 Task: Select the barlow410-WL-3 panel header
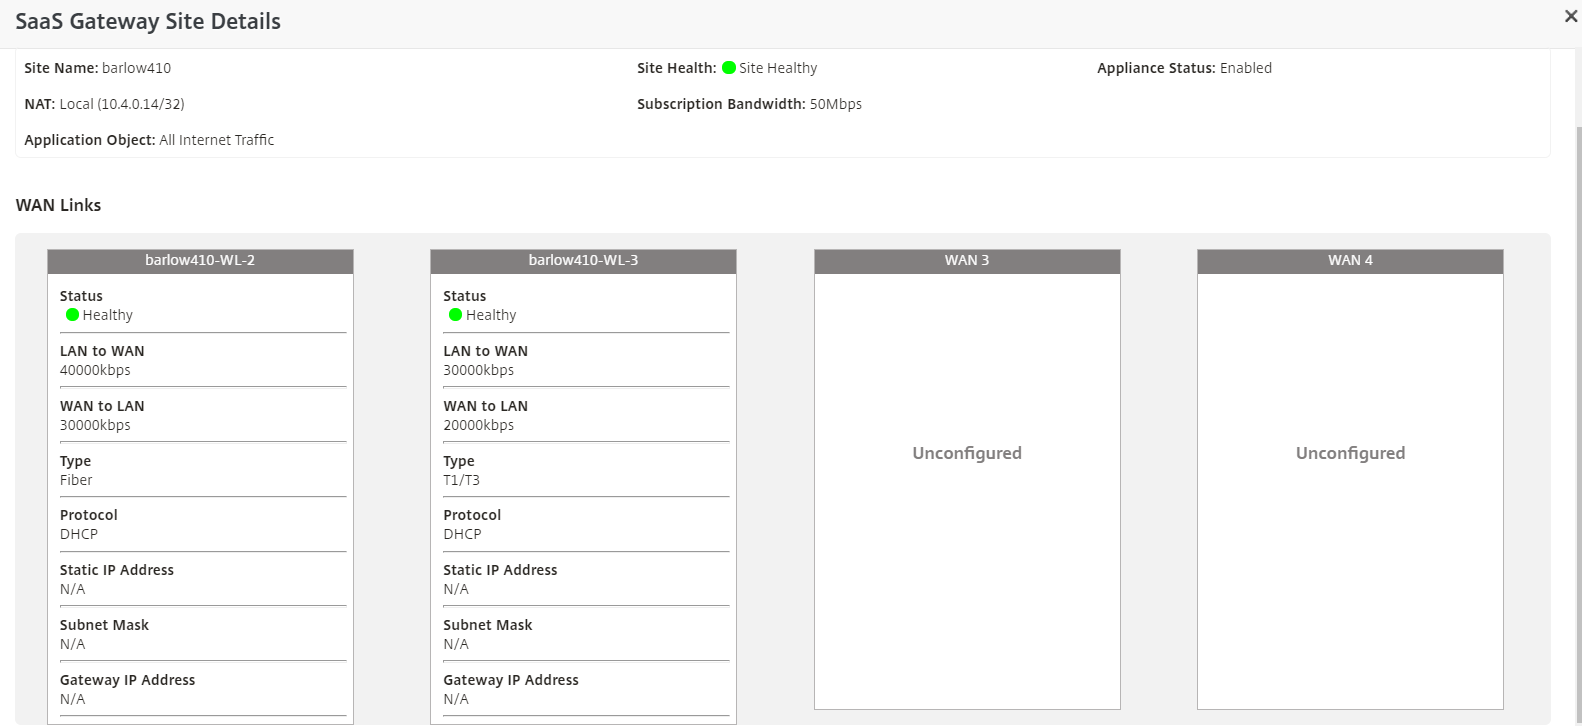pos(583,260)
